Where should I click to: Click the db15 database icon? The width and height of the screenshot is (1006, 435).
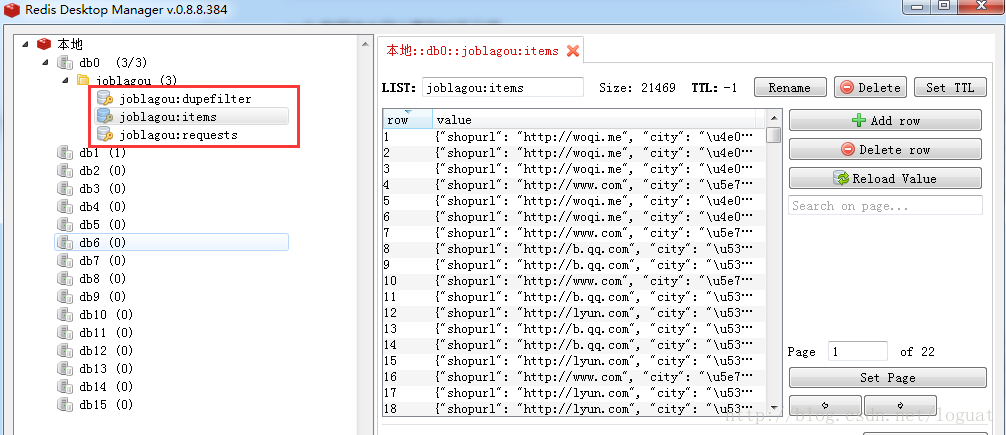click(x=64, y=404)
